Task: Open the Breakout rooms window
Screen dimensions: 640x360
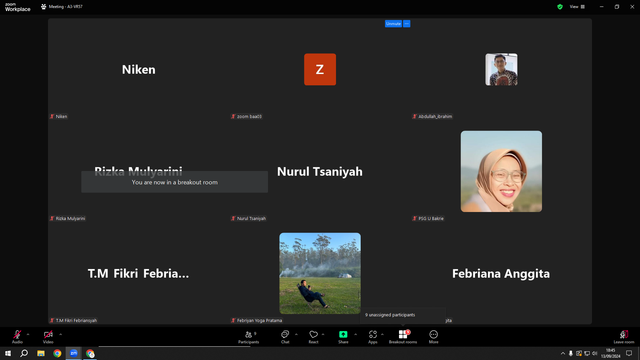Action: (x=403, y=337)
